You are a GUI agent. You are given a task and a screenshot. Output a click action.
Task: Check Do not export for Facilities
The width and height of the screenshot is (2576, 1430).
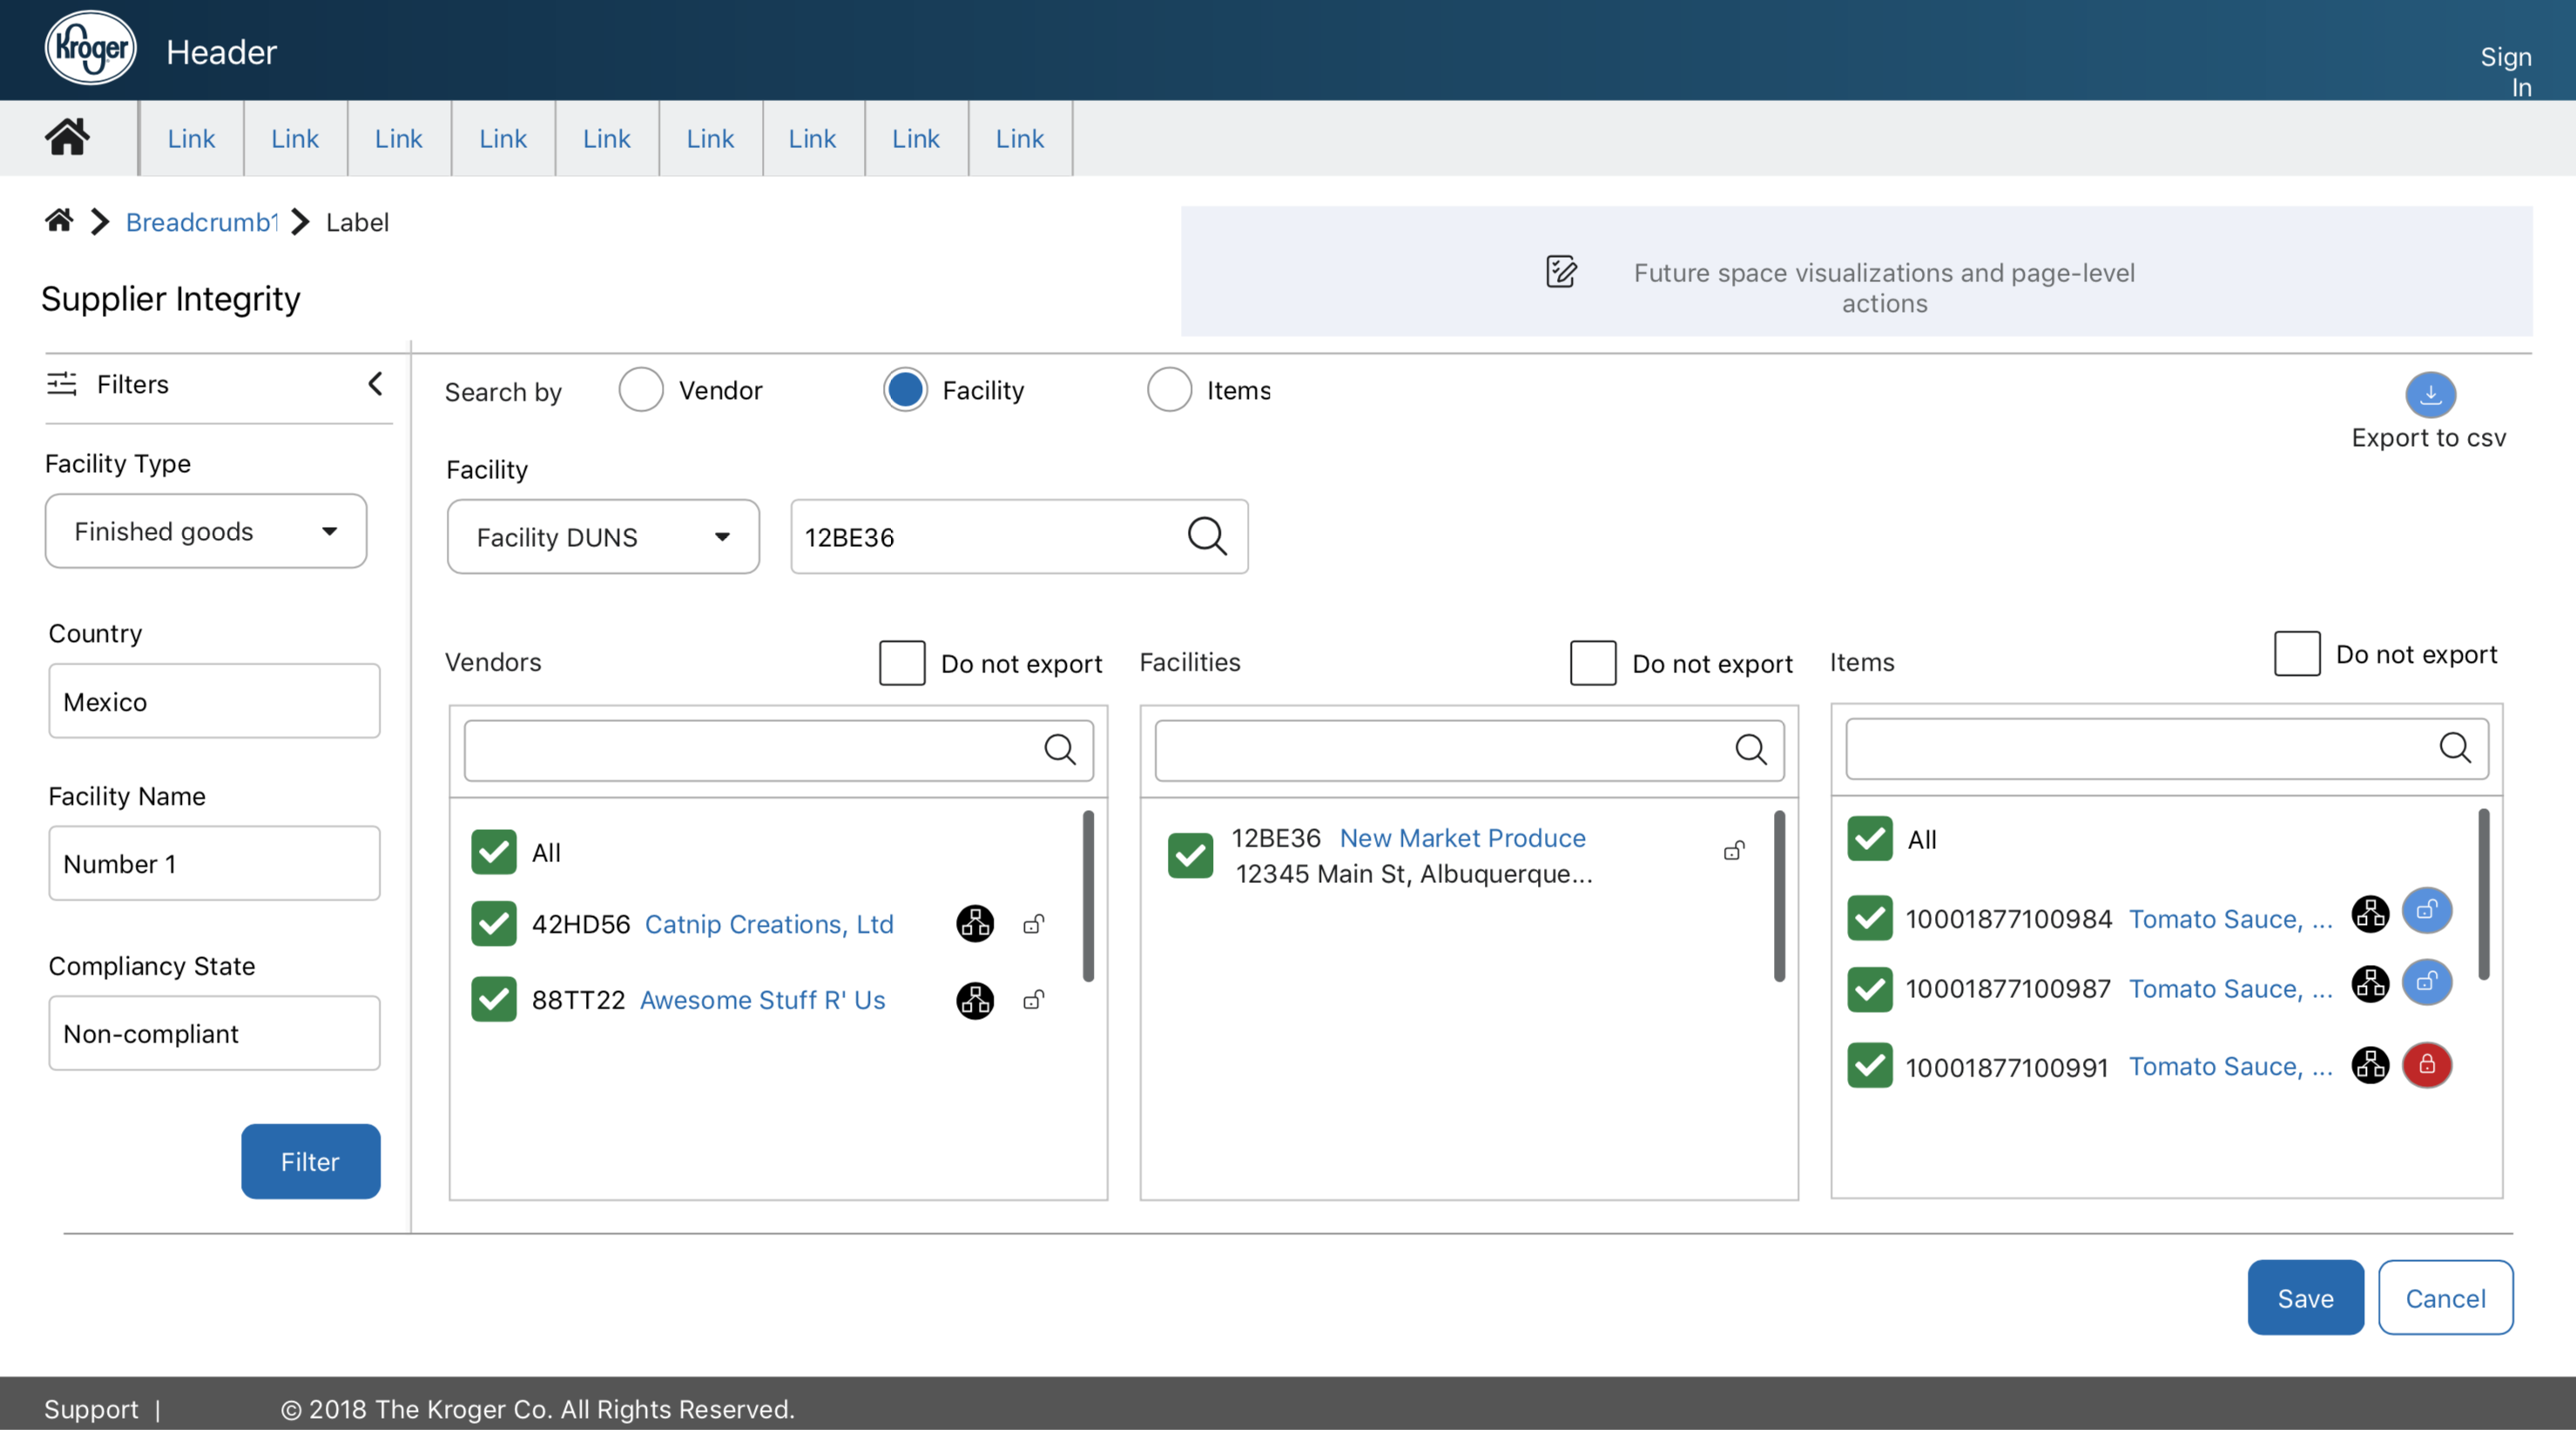point(1592,663)
